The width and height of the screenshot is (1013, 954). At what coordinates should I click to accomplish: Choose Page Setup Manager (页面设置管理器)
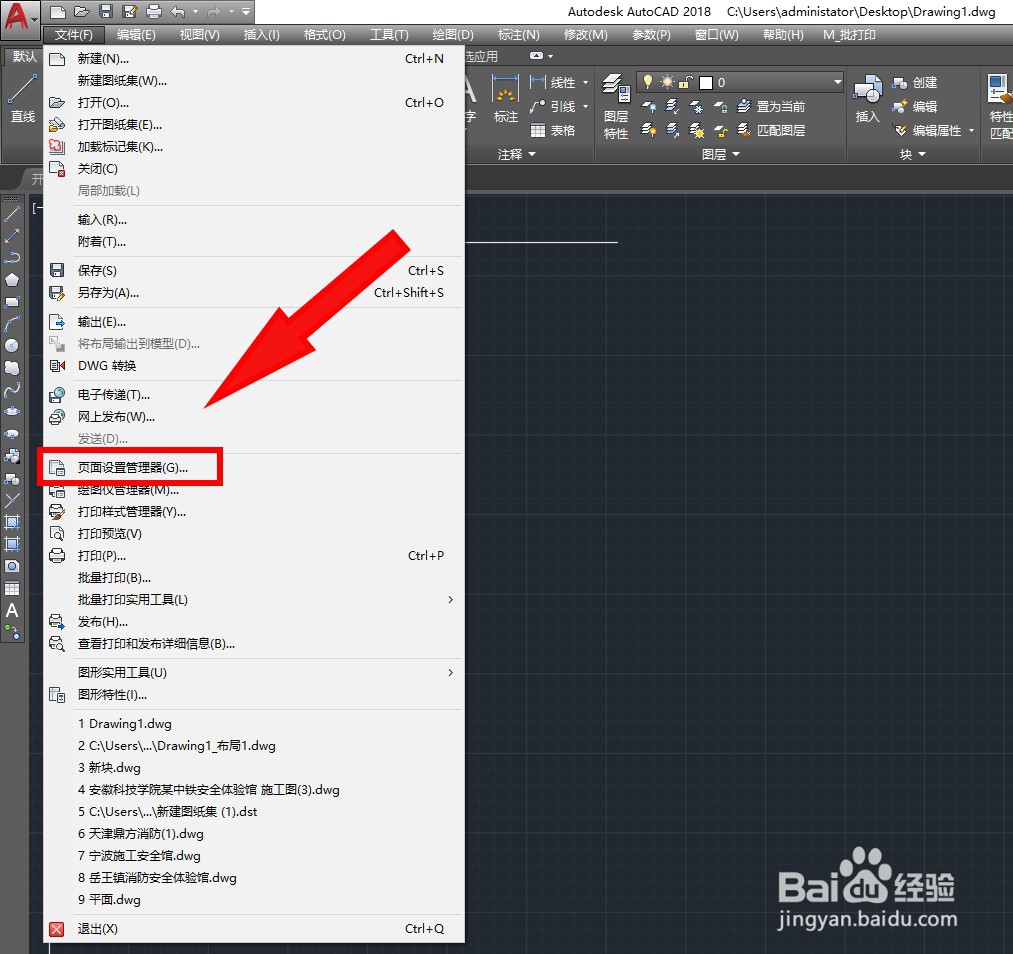click(x=254, y=468)
